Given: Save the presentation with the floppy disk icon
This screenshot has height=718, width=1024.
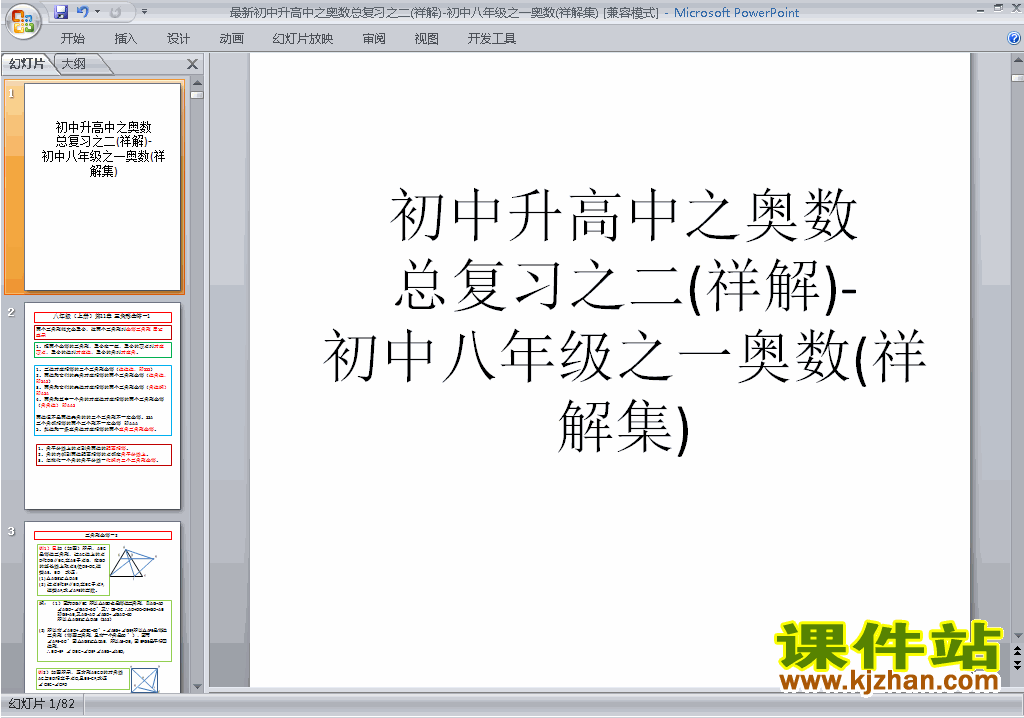Looking at the screenshot, I should (61, 12).
